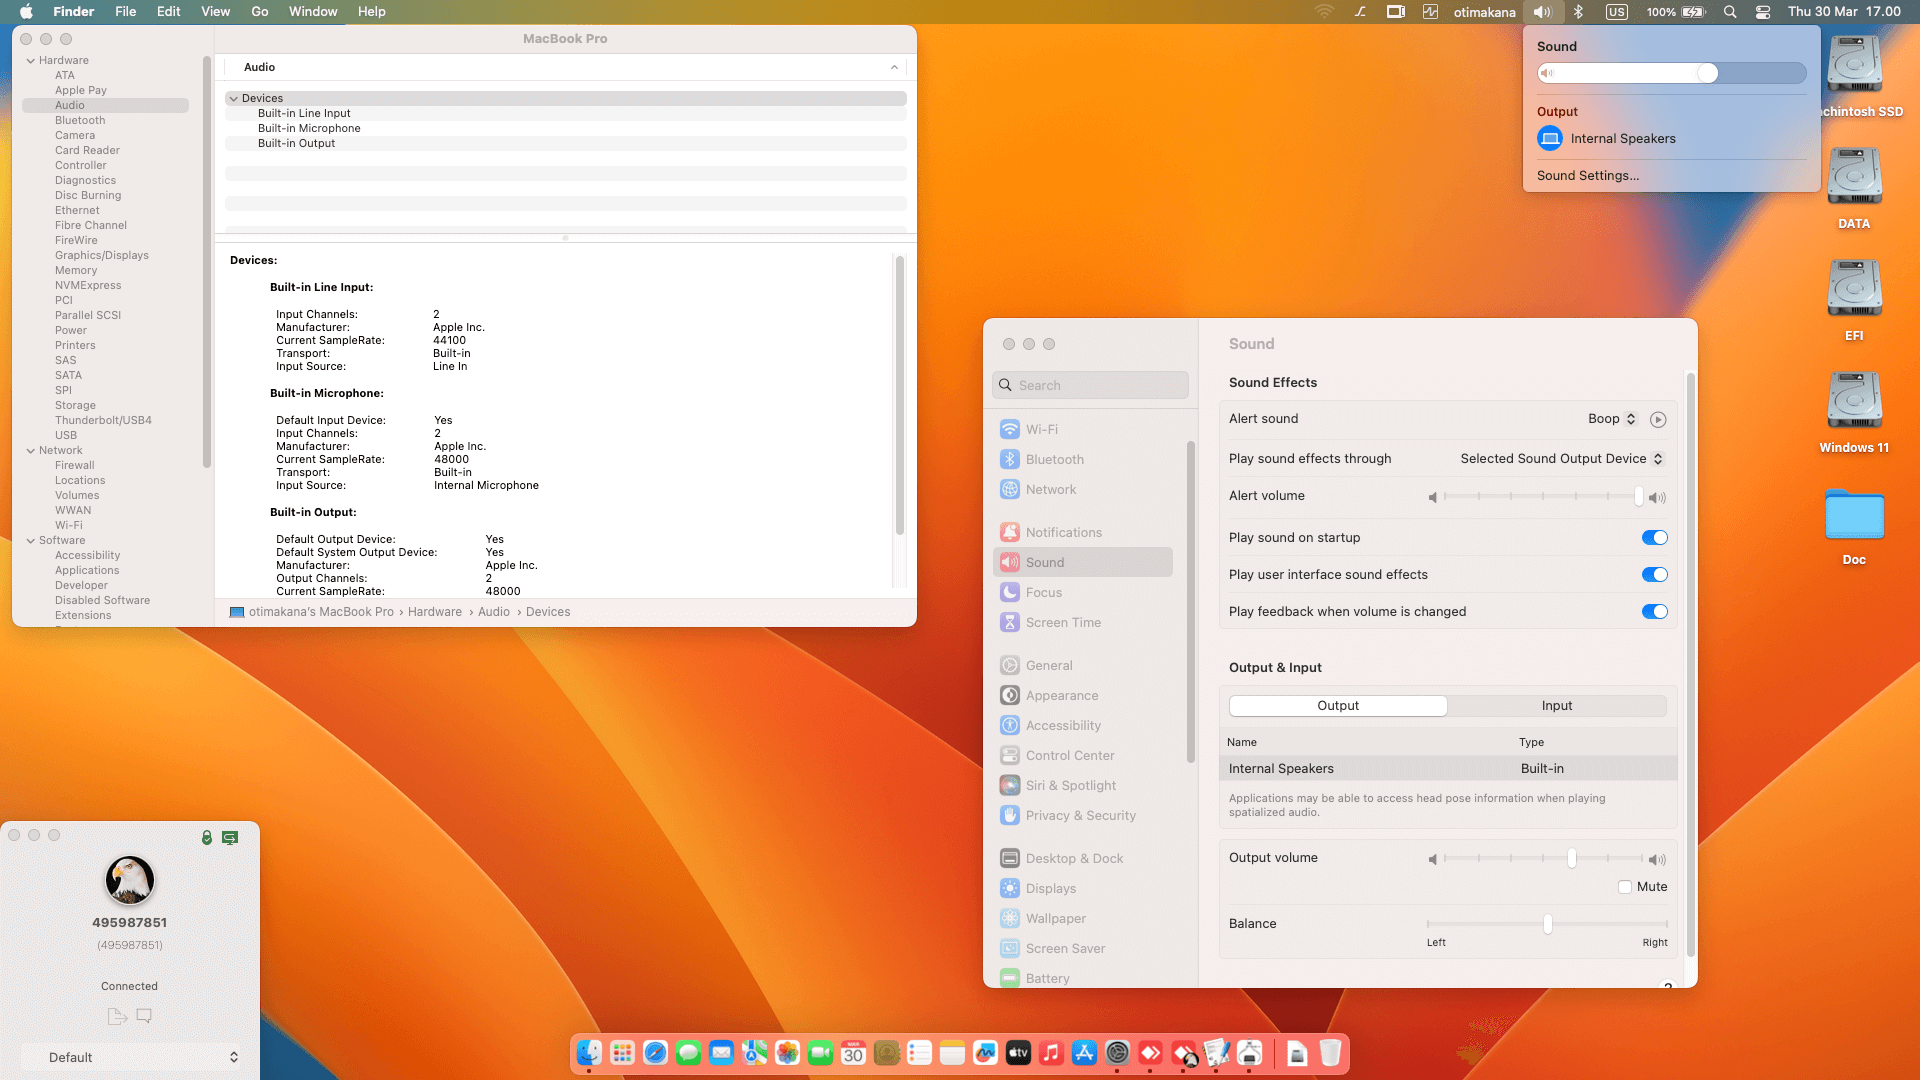Select Displays in the settings sidebar
The width and height of the screenshot is (1920, 1080).
point(1050,888)
